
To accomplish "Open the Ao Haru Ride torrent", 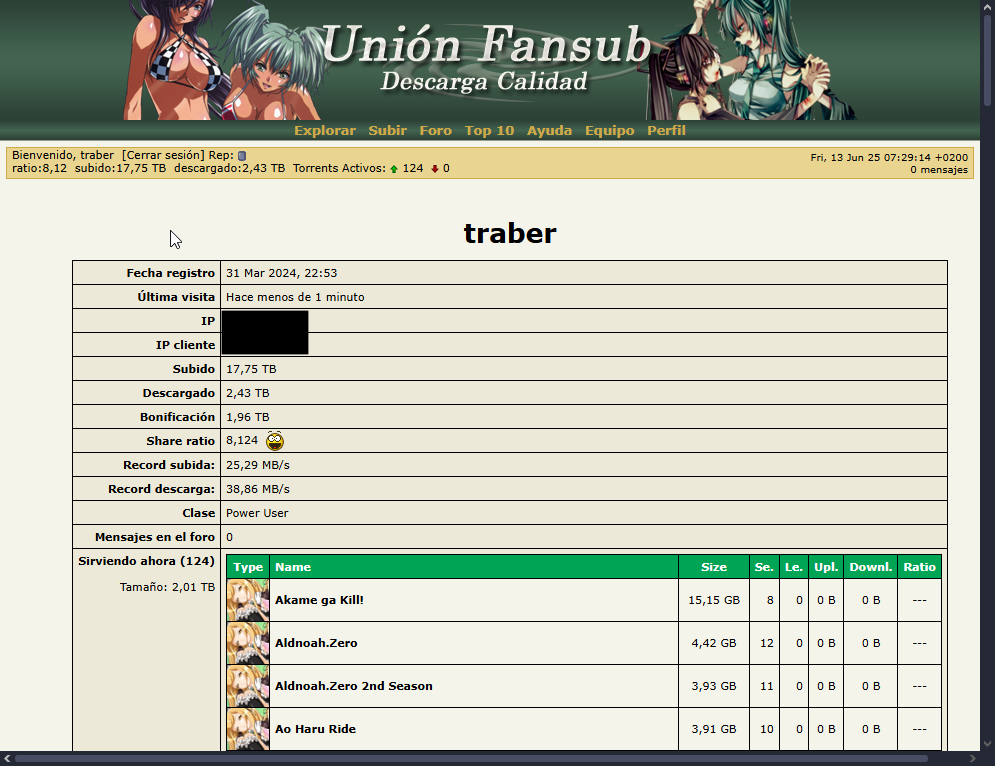I will [315, 729].
